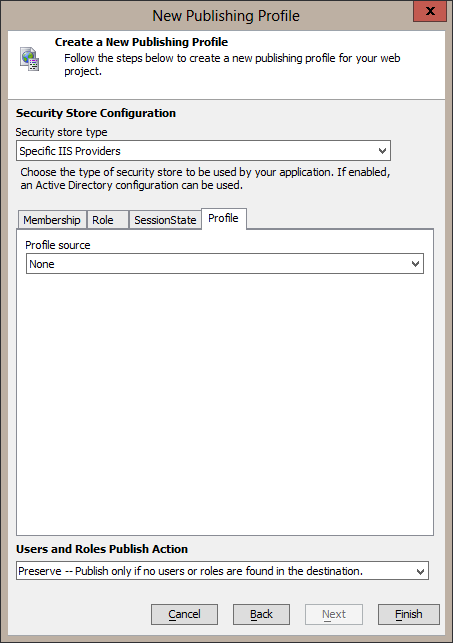The height and width of the screenshot is (643, 453).
Task: Open the SessionState tab
Action: pos(165,220)
